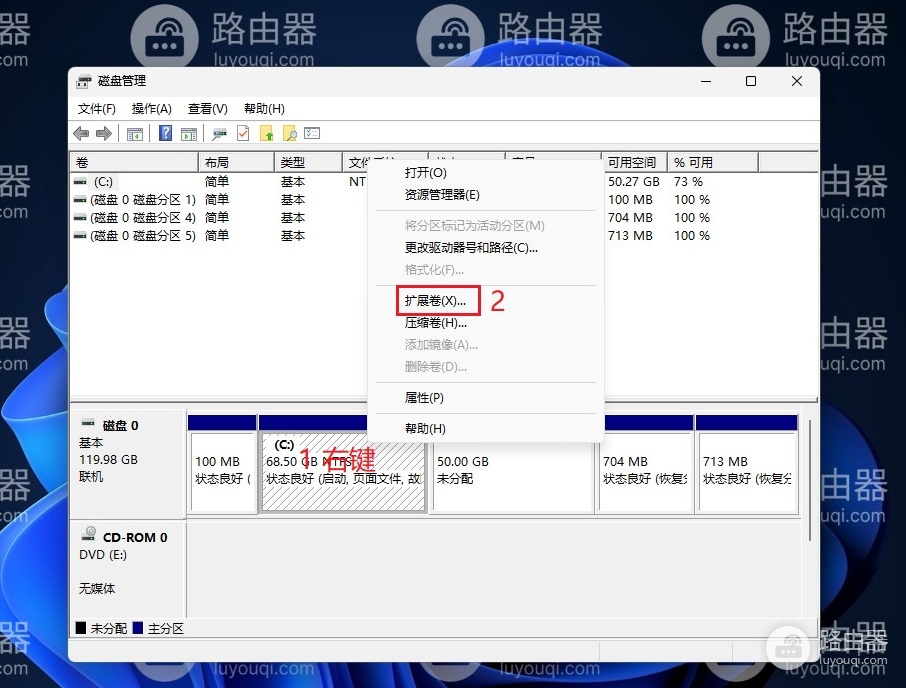Click the black 未分配 legend swatch
Screen dimensions: 906x688
[x=81, y=628]
